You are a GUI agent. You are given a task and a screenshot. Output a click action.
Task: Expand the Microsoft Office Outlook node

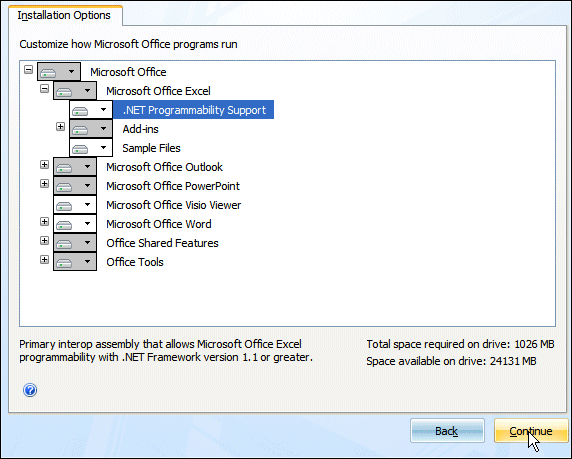coord(45,165)
